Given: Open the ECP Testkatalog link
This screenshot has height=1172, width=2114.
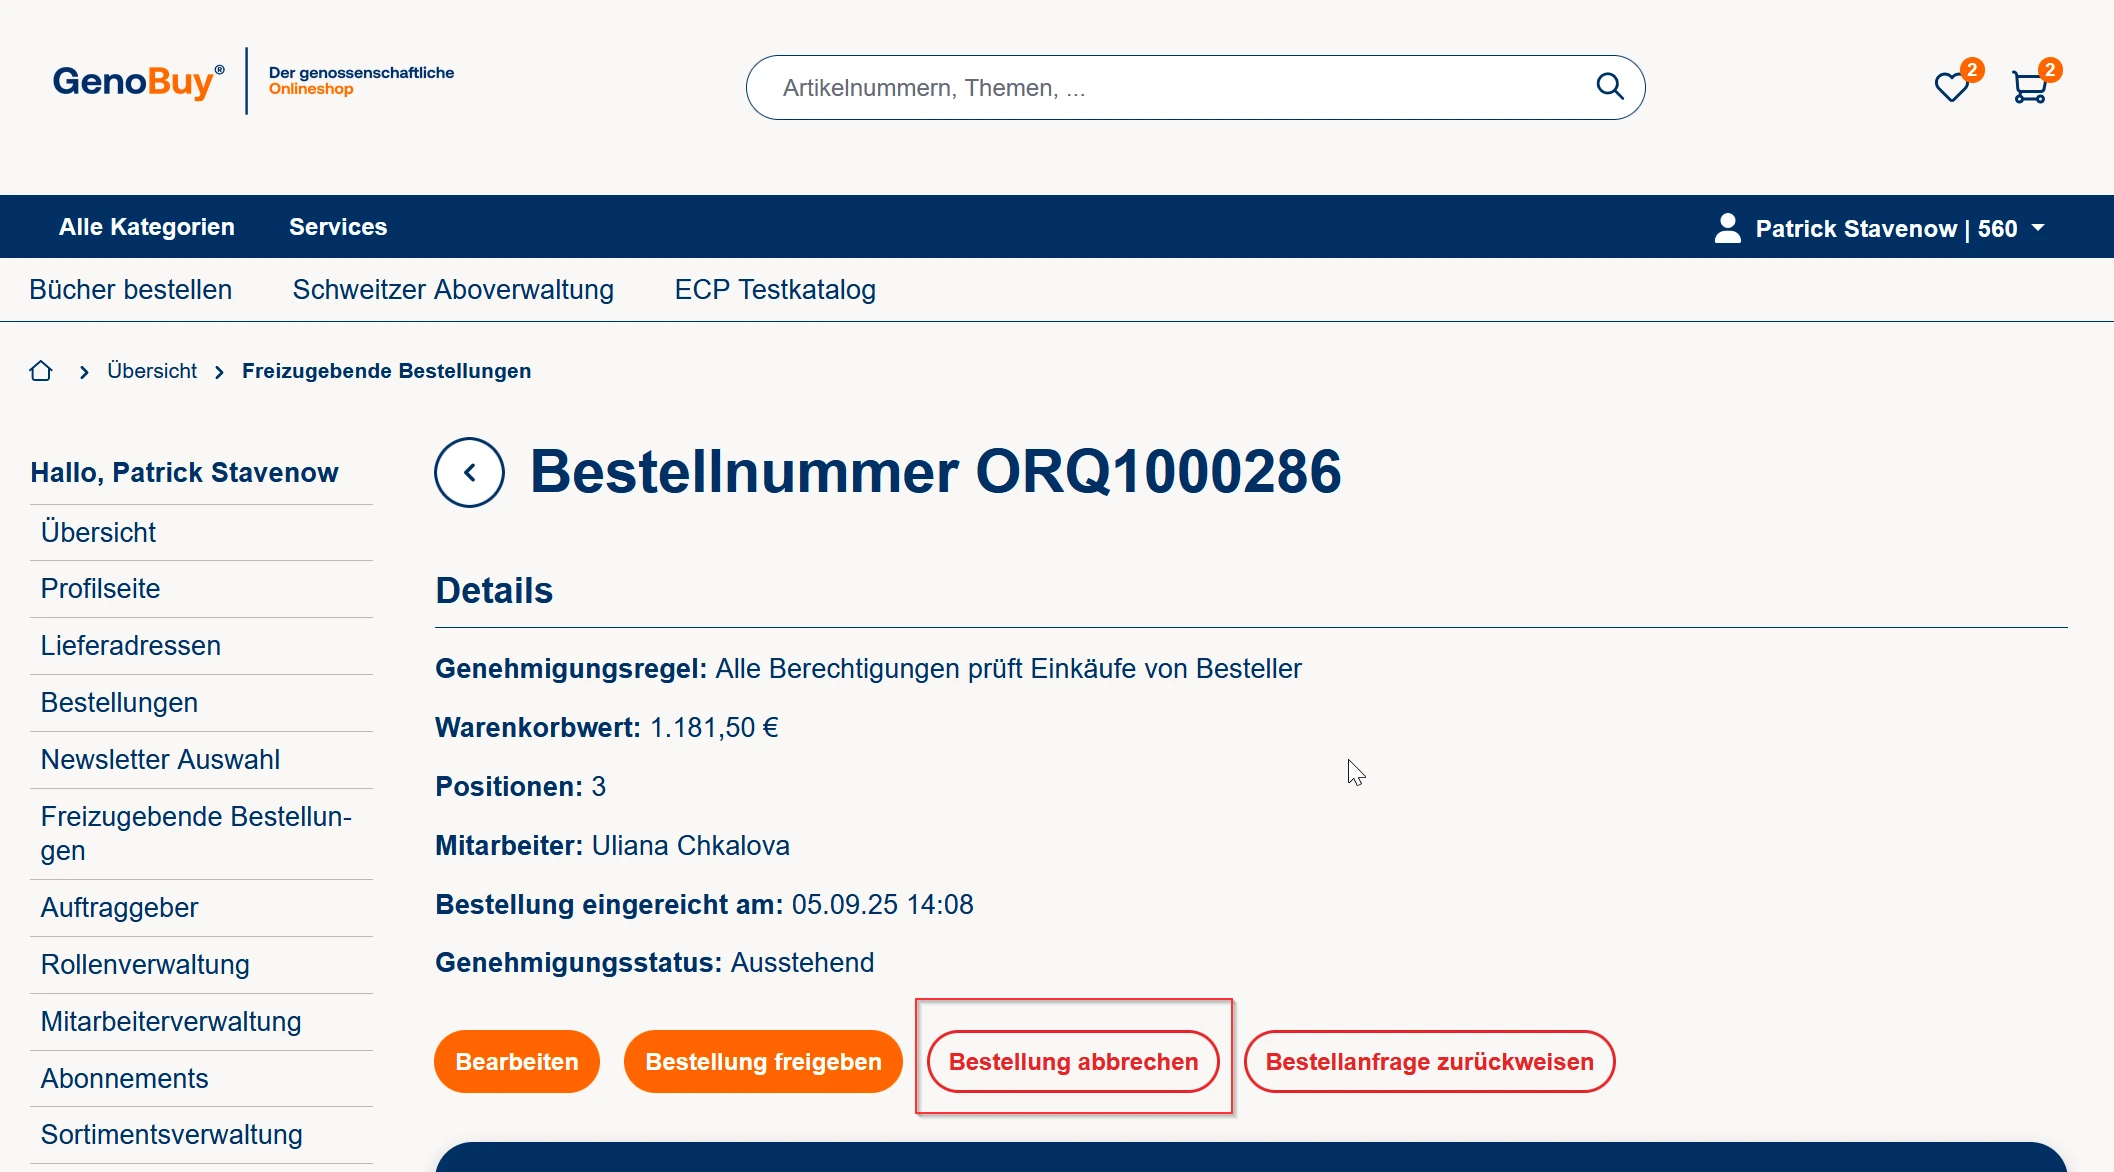Looking at the screenshot, I should point(775,290).
